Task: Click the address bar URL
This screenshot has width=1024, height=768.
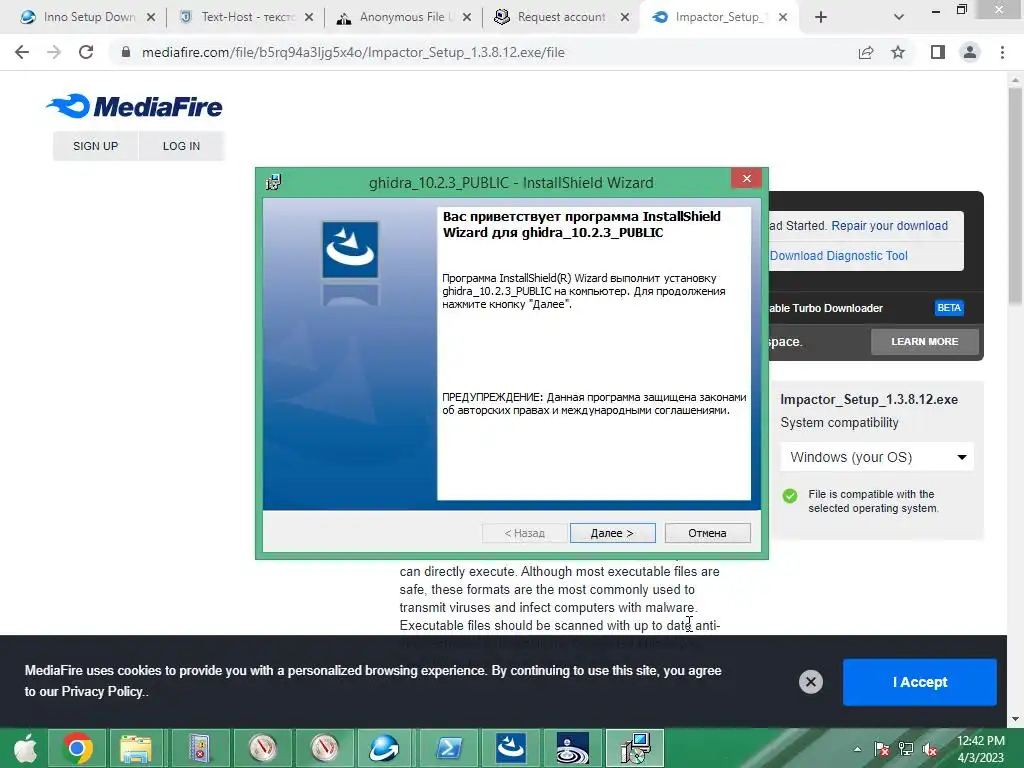Action: click(x=353, y=52)
